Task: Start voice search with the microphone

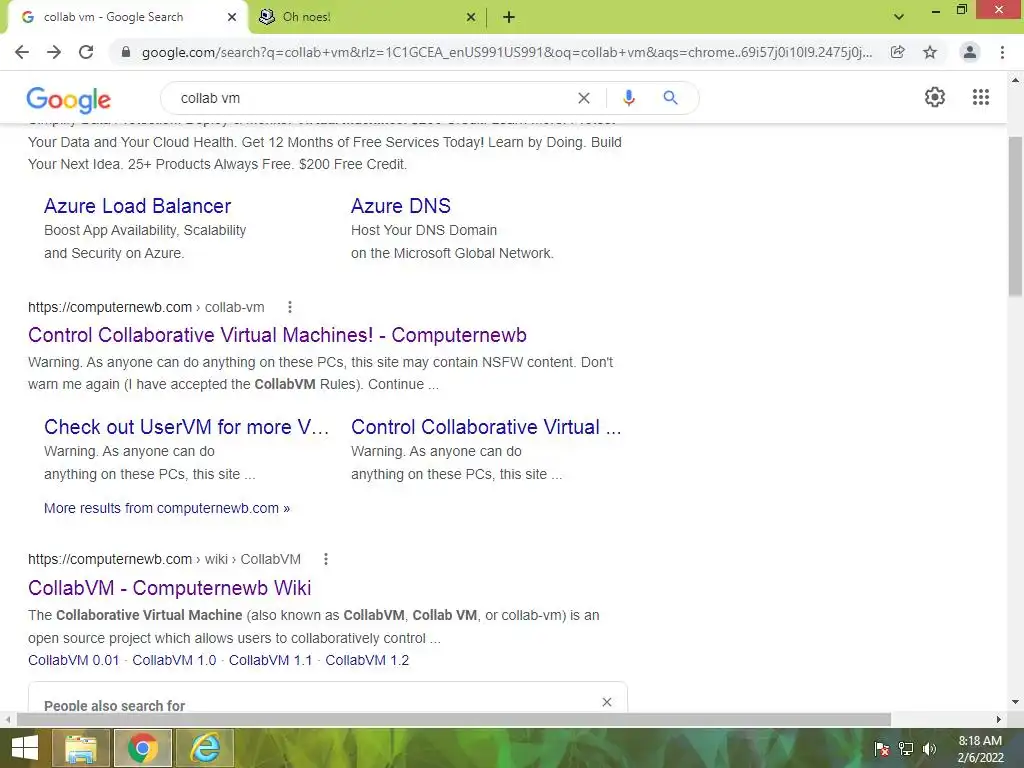Action: point(629,98)
